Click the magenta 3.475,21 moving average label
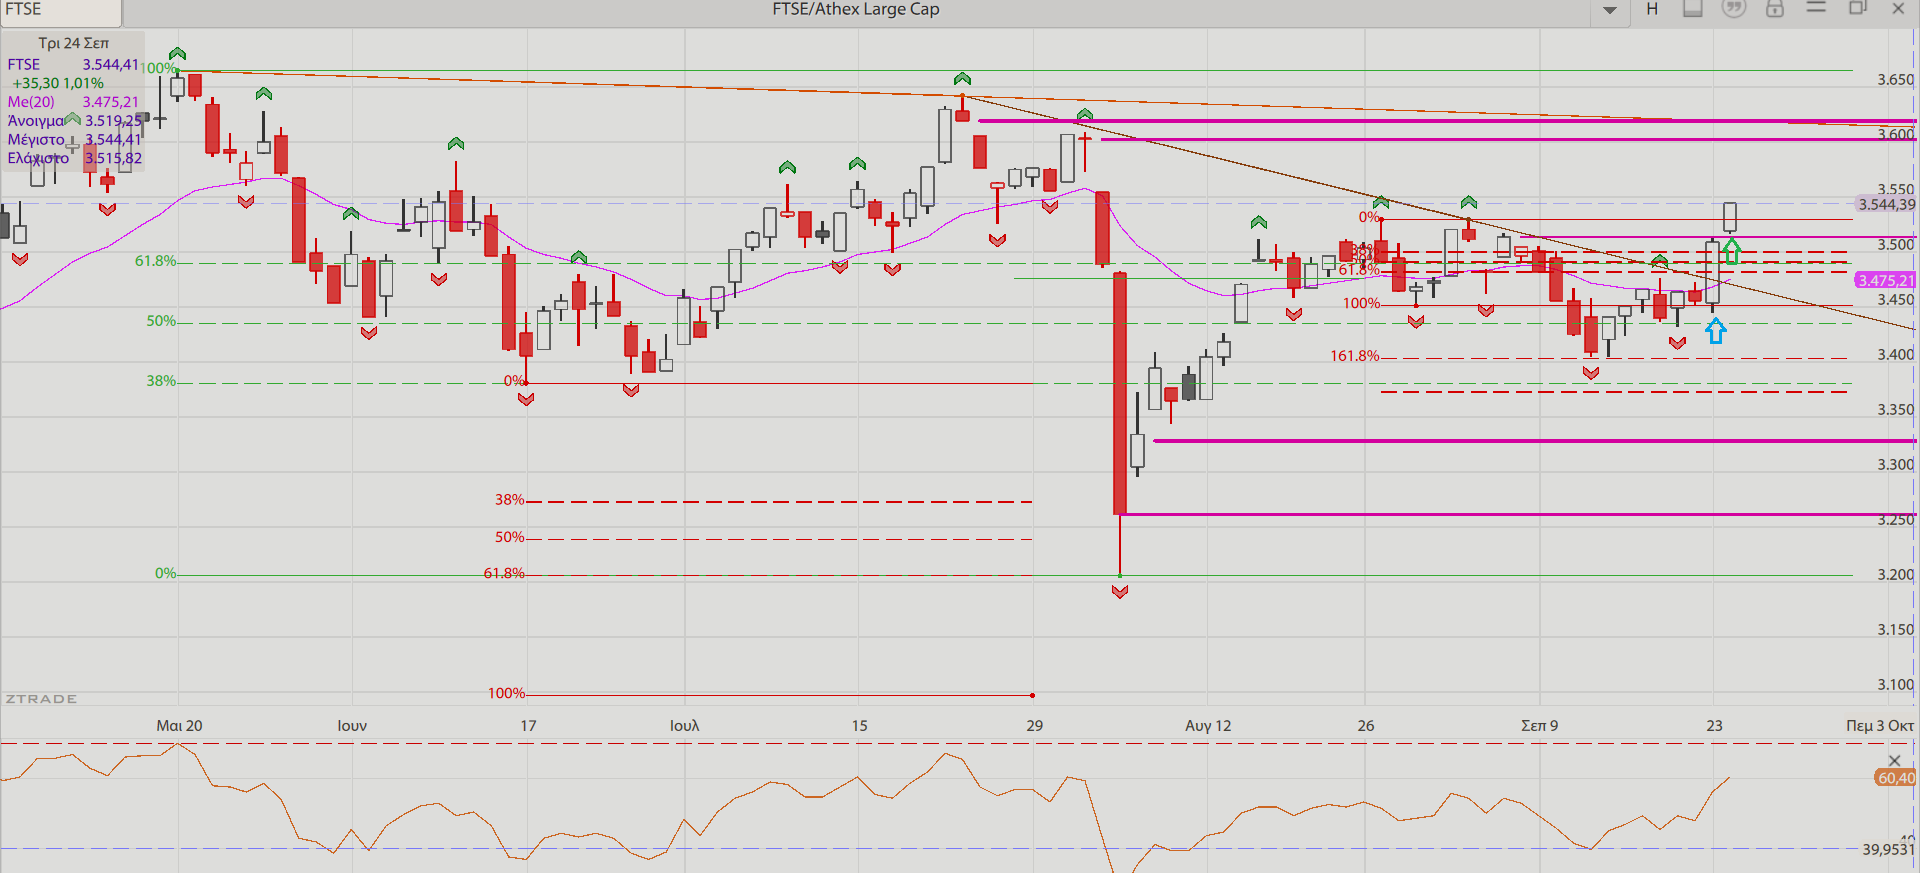This screenshot has width=1920, height=873. click(x=1886, y=280)
